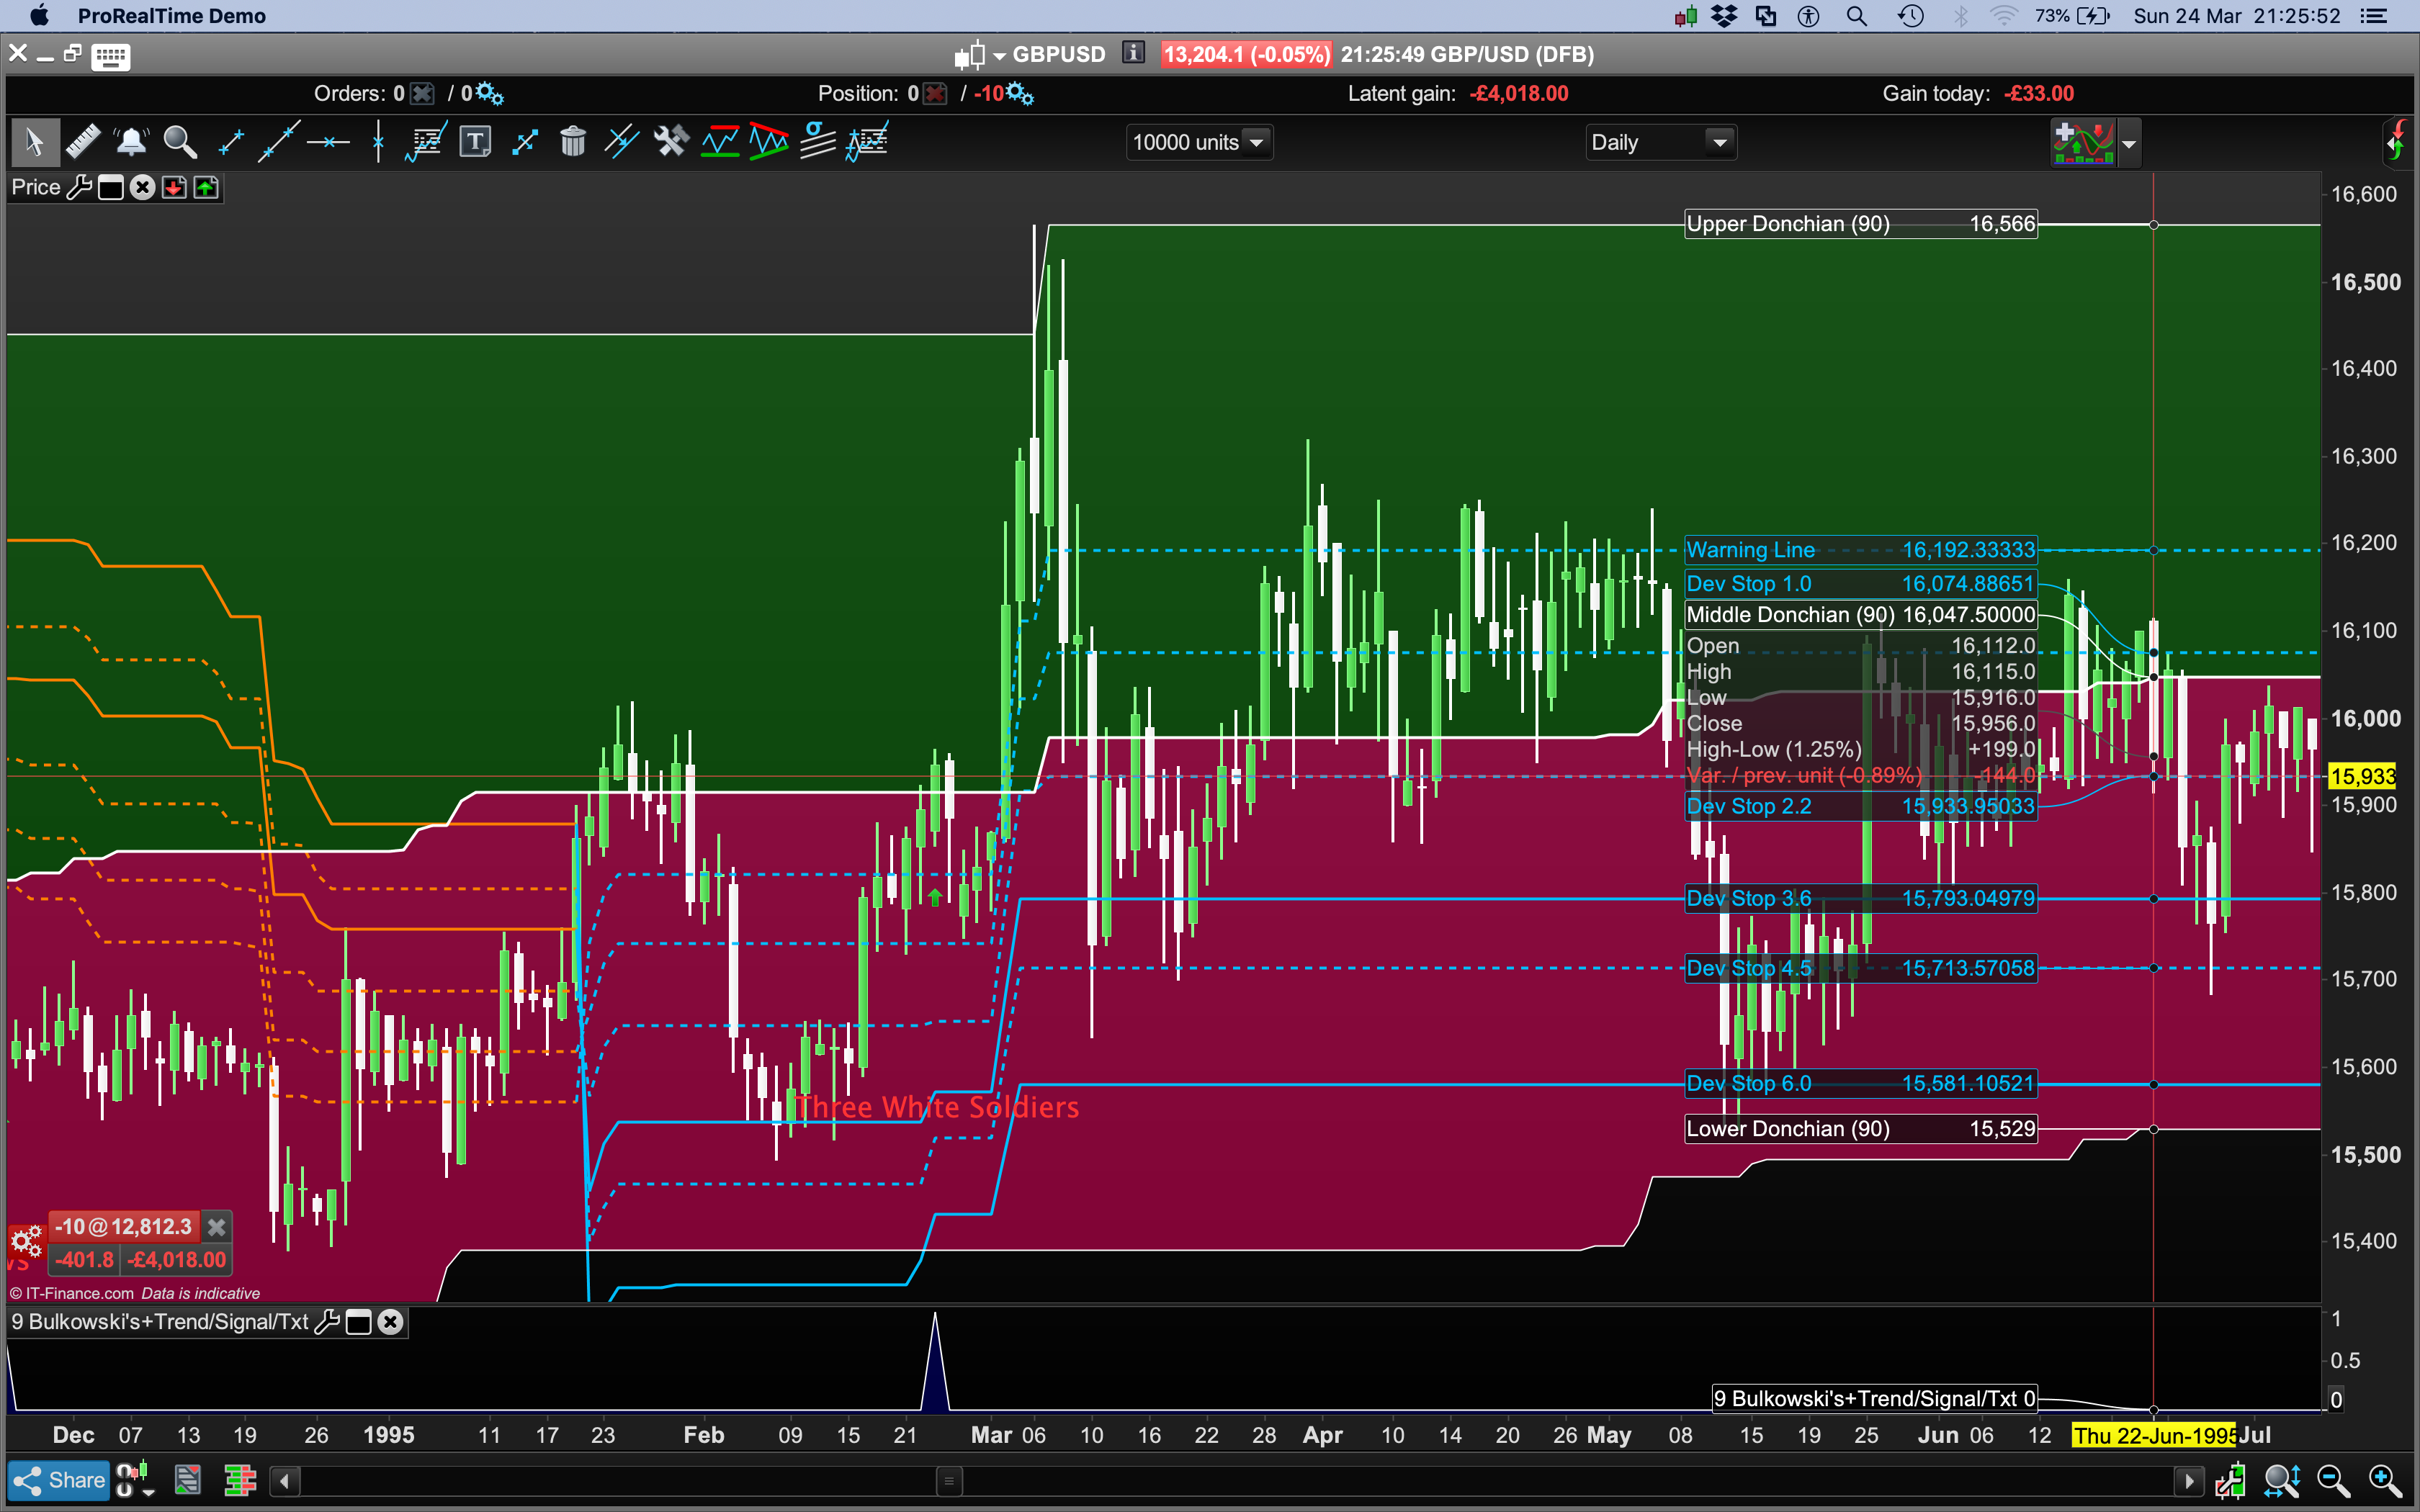The width and height of the screenshot is (2420, 1512).
Task: Toggle the hide drawn objects tool
Action: point(622,142)
